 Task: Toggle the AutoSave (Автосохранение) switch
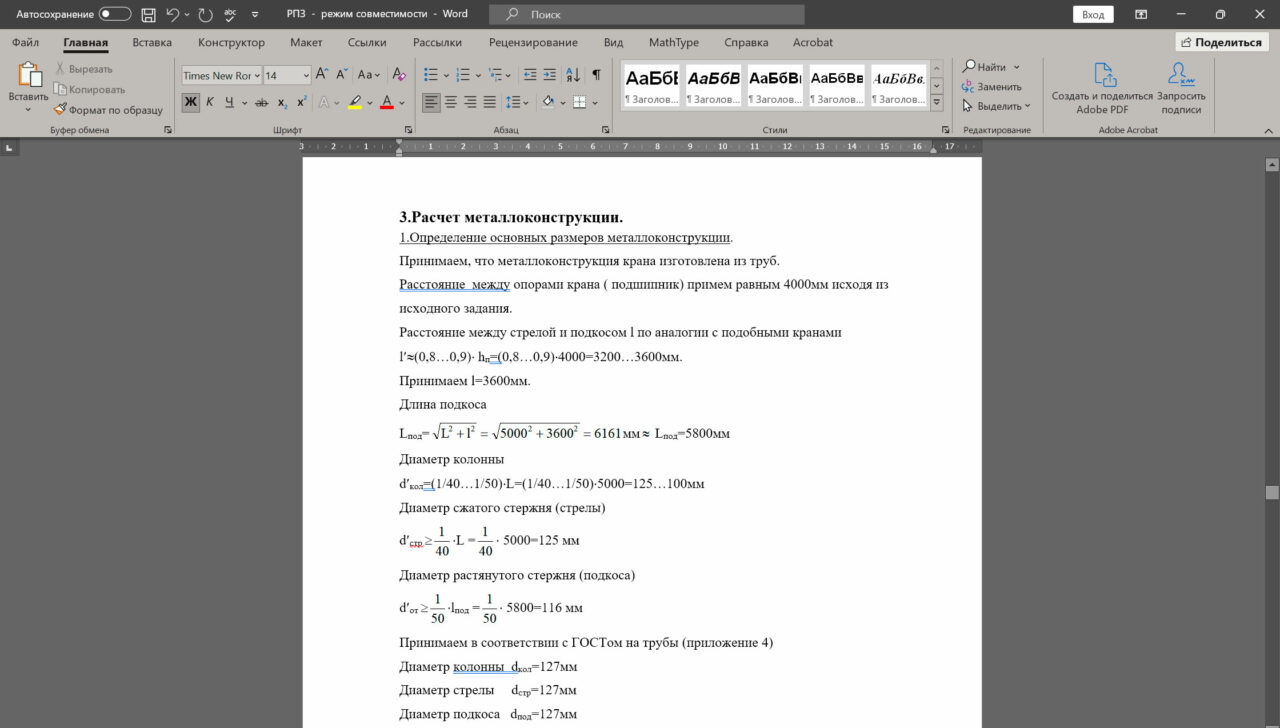(115, 15)
